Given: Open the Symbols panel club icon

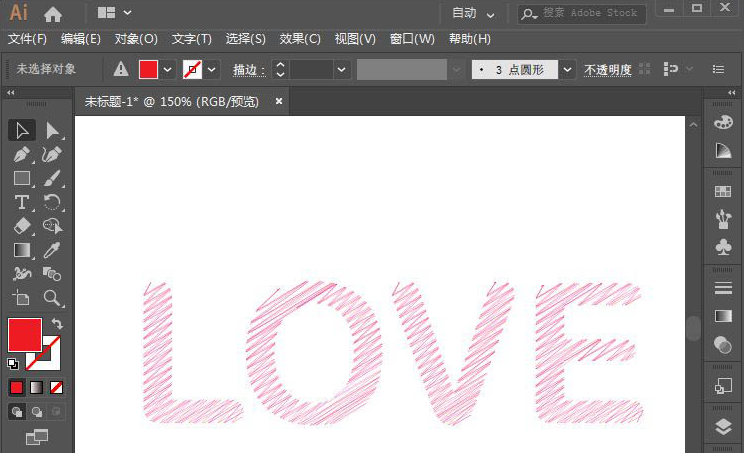Looking at the screenshot, I should 723,247.
